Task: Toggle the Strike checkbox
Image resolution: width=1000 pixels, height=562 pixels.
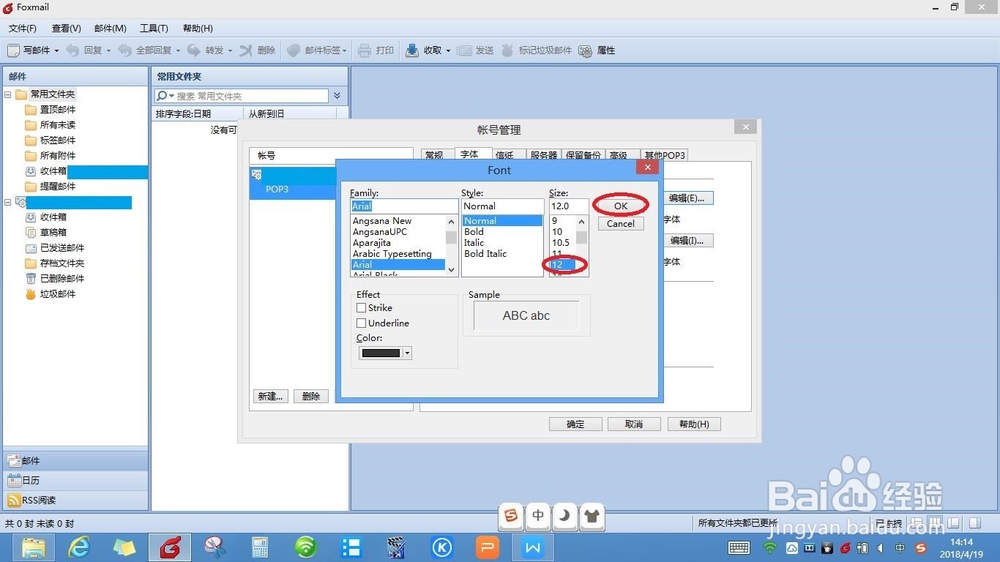Action: click(361, 307)
